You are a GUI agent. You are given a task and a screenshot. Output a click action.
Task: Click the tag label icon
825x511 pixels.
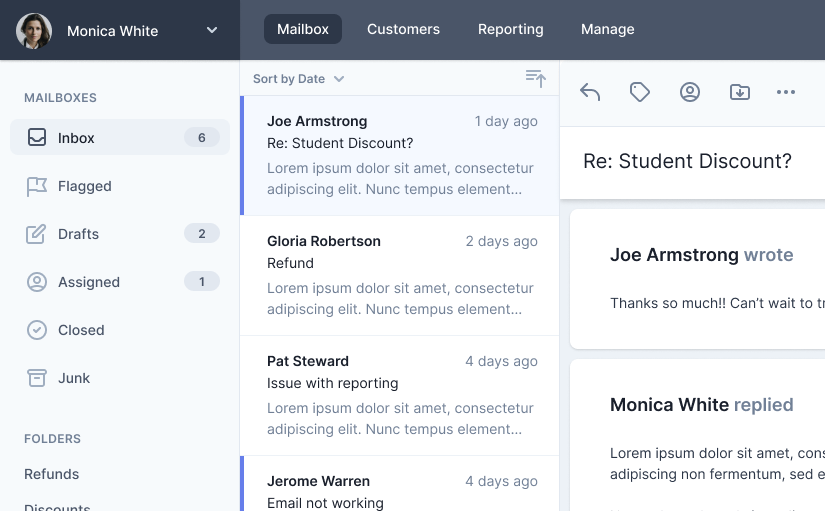tap(640, 92)
